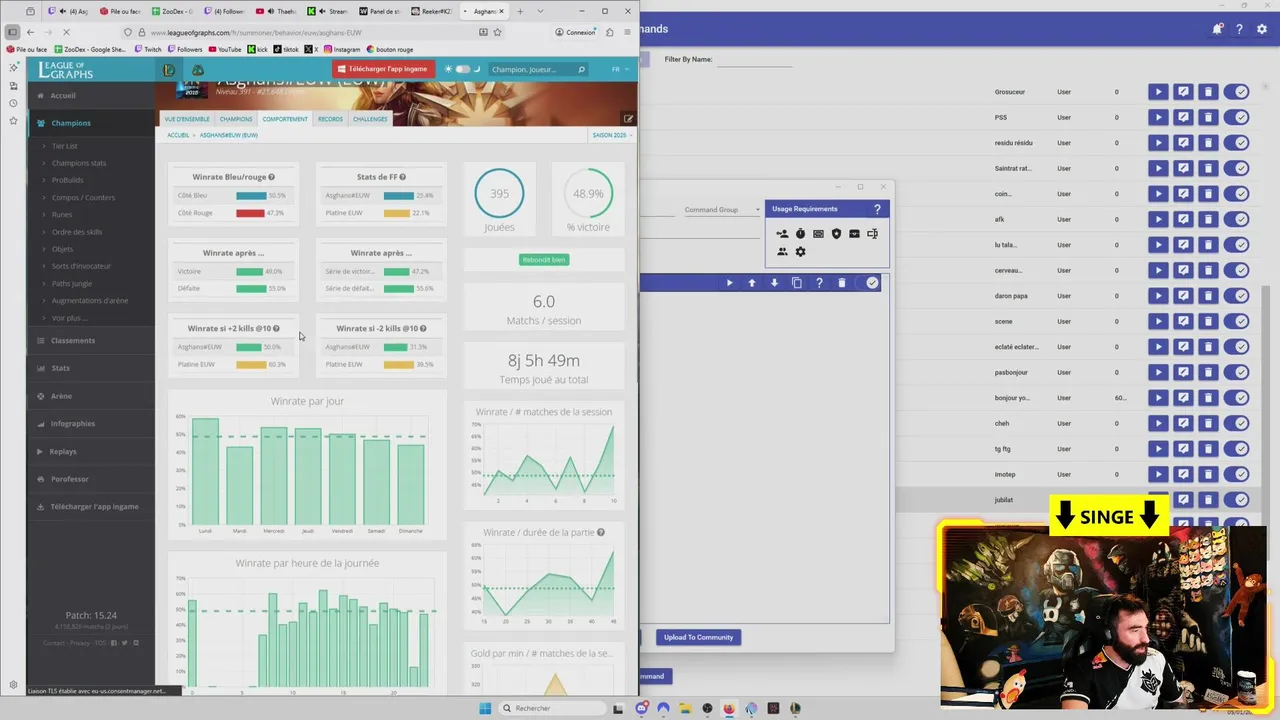Image resolution: width=1280 pixels, height=720 pixels.
Task: Move action down with the down arrow
Action: 774,283
